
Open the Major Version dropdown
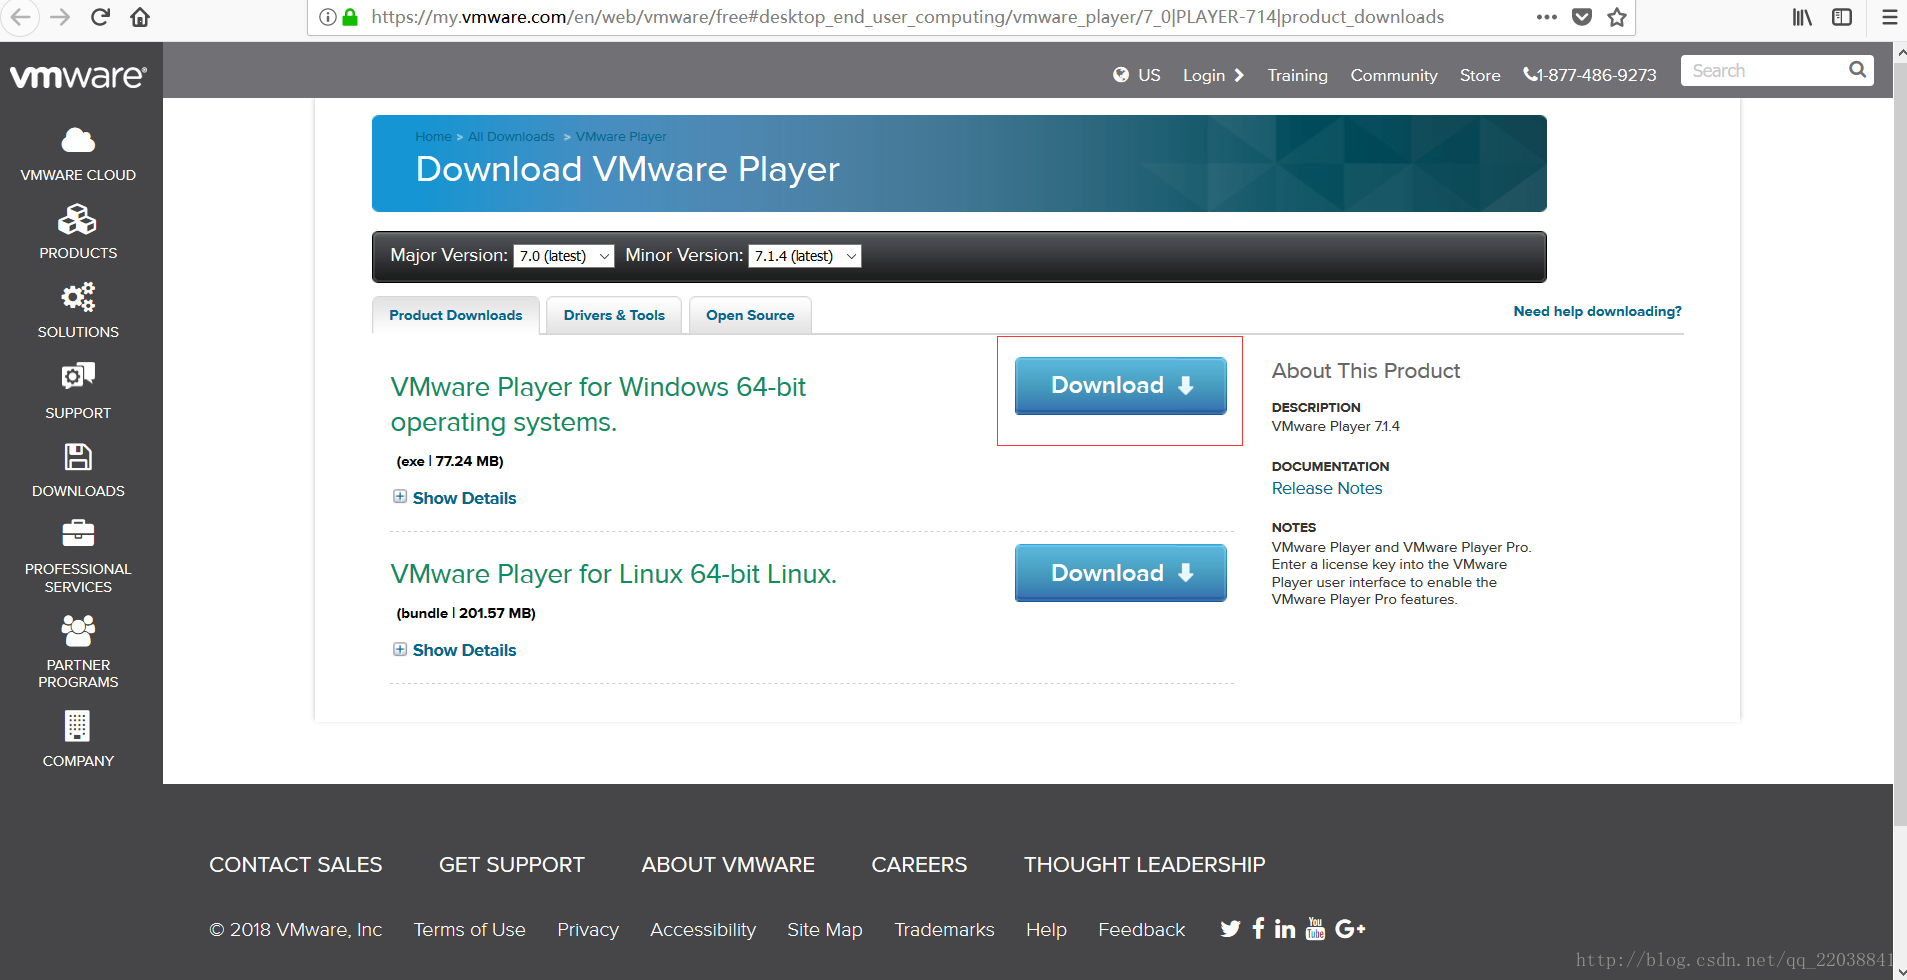pyautogui.click(x=563, y=256)
